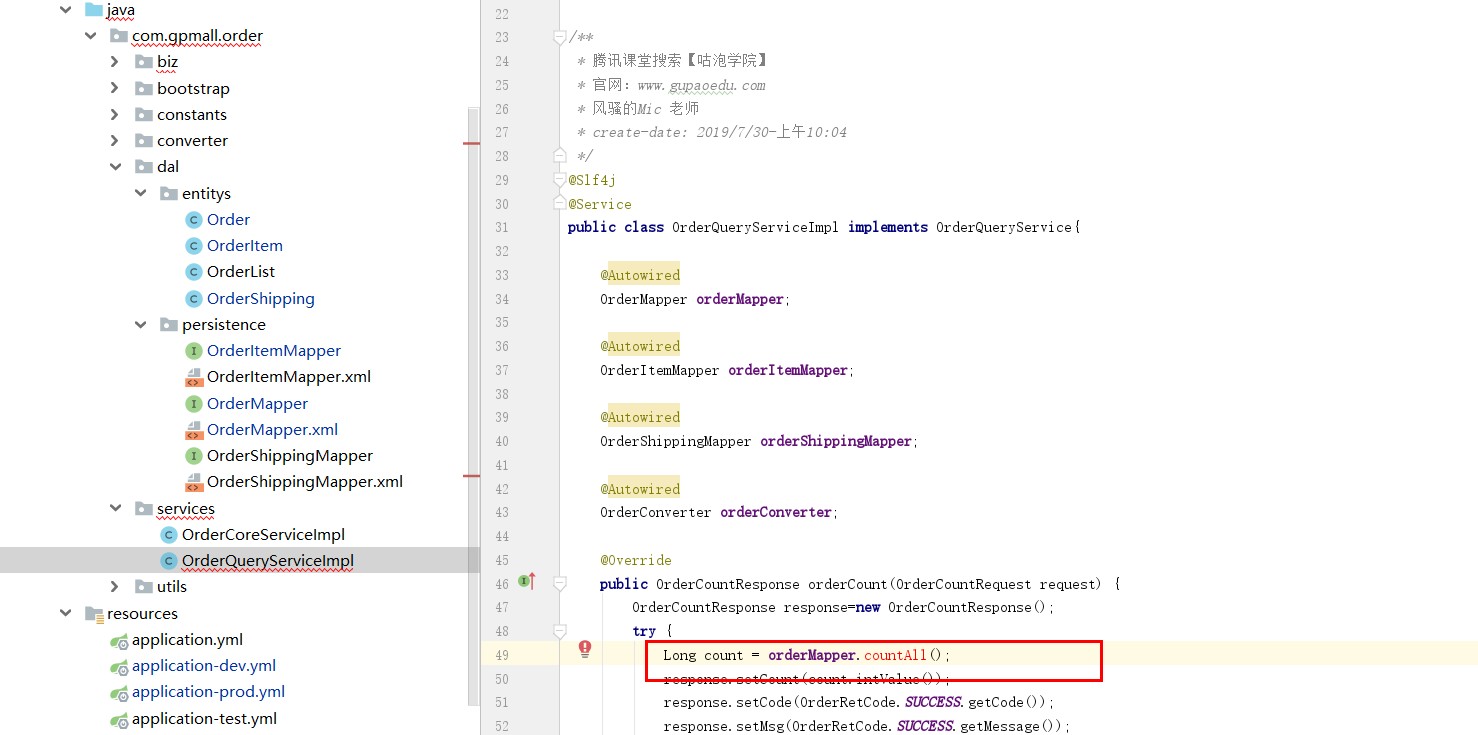Viewport: 1478px width, 735px height.
Task: Select the application-dev.yml file
Action: (x=204, y=666)
